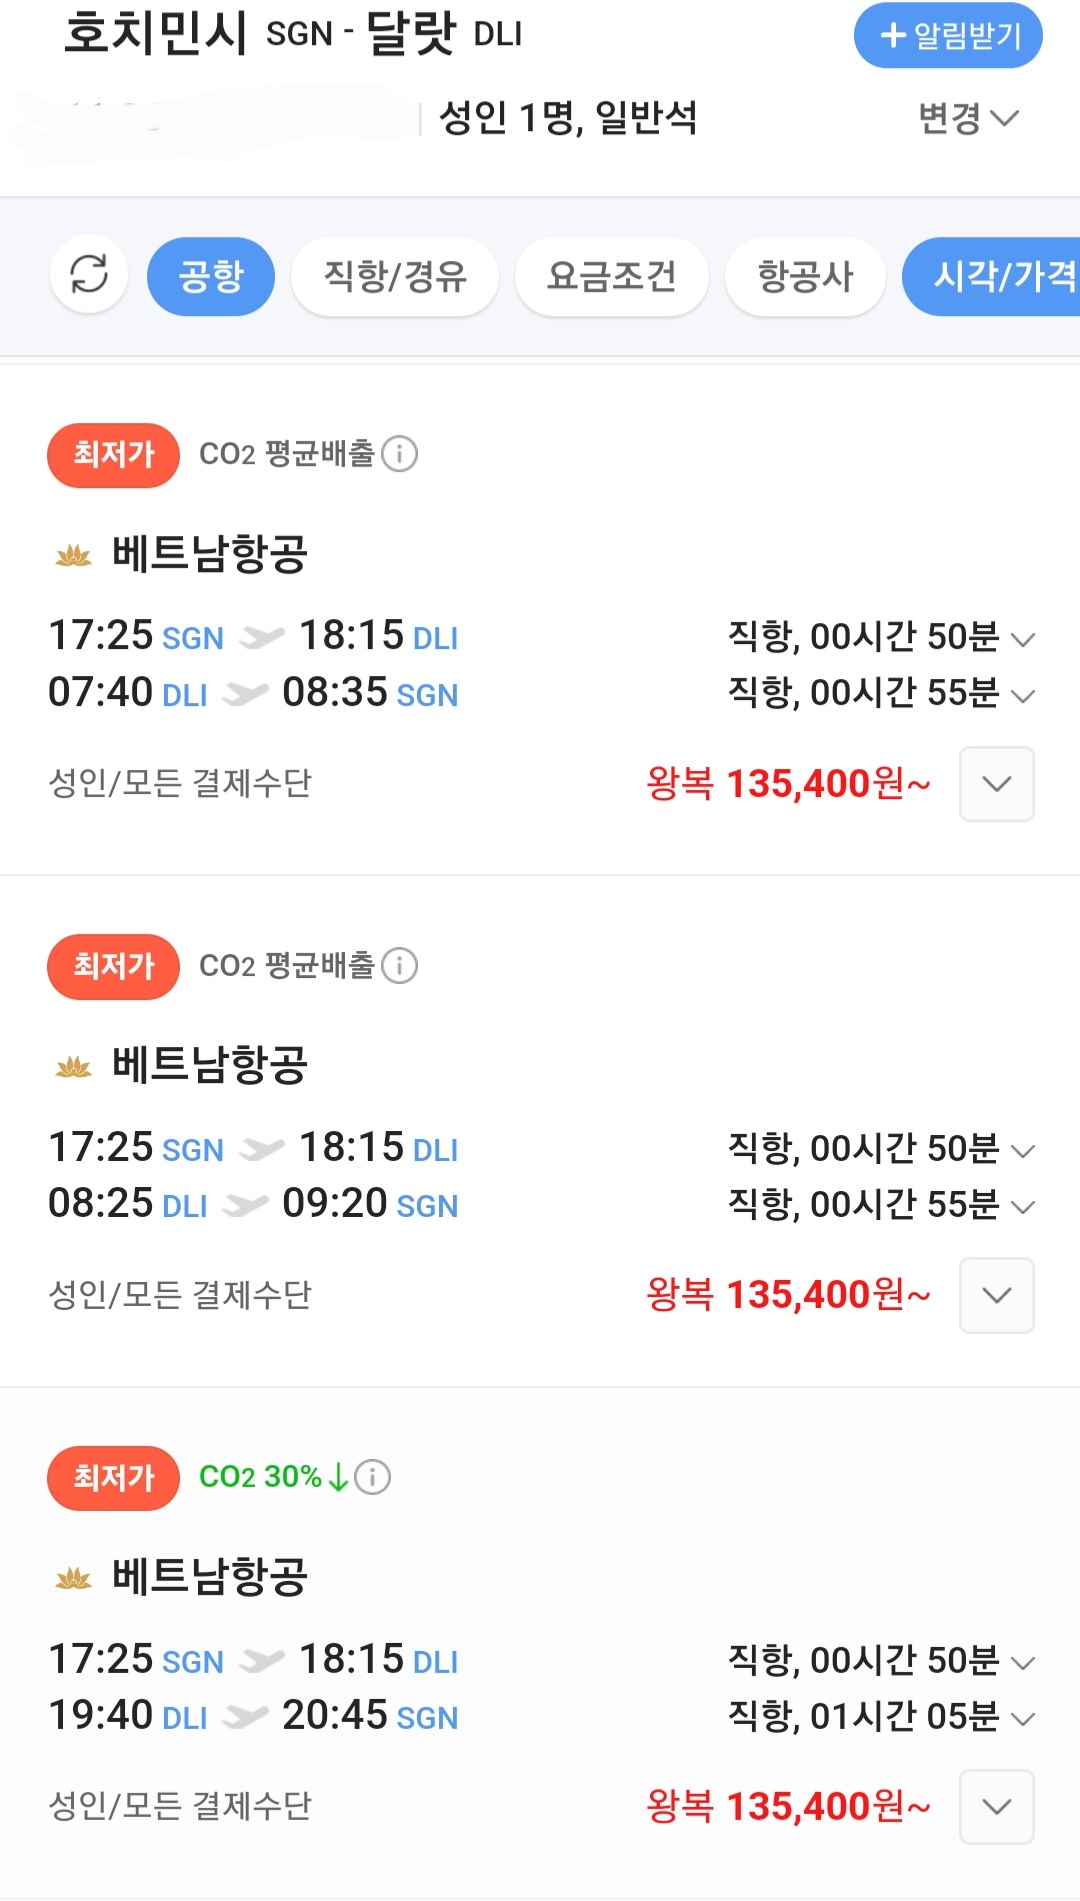Open the 변경 change dropdown
Screen dimensions: 1080x1901
pyautogui.click(x=967, y=118)
